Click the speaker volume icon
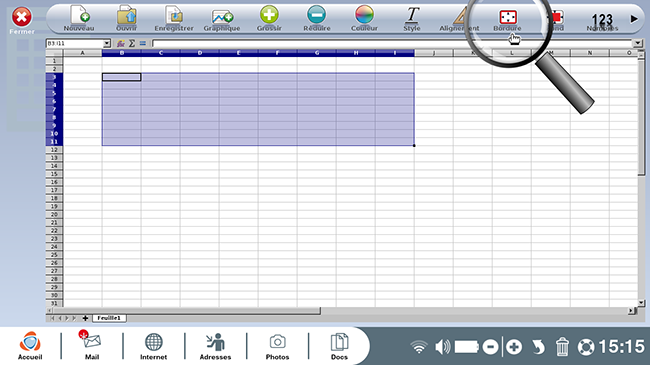 (443, 347)
